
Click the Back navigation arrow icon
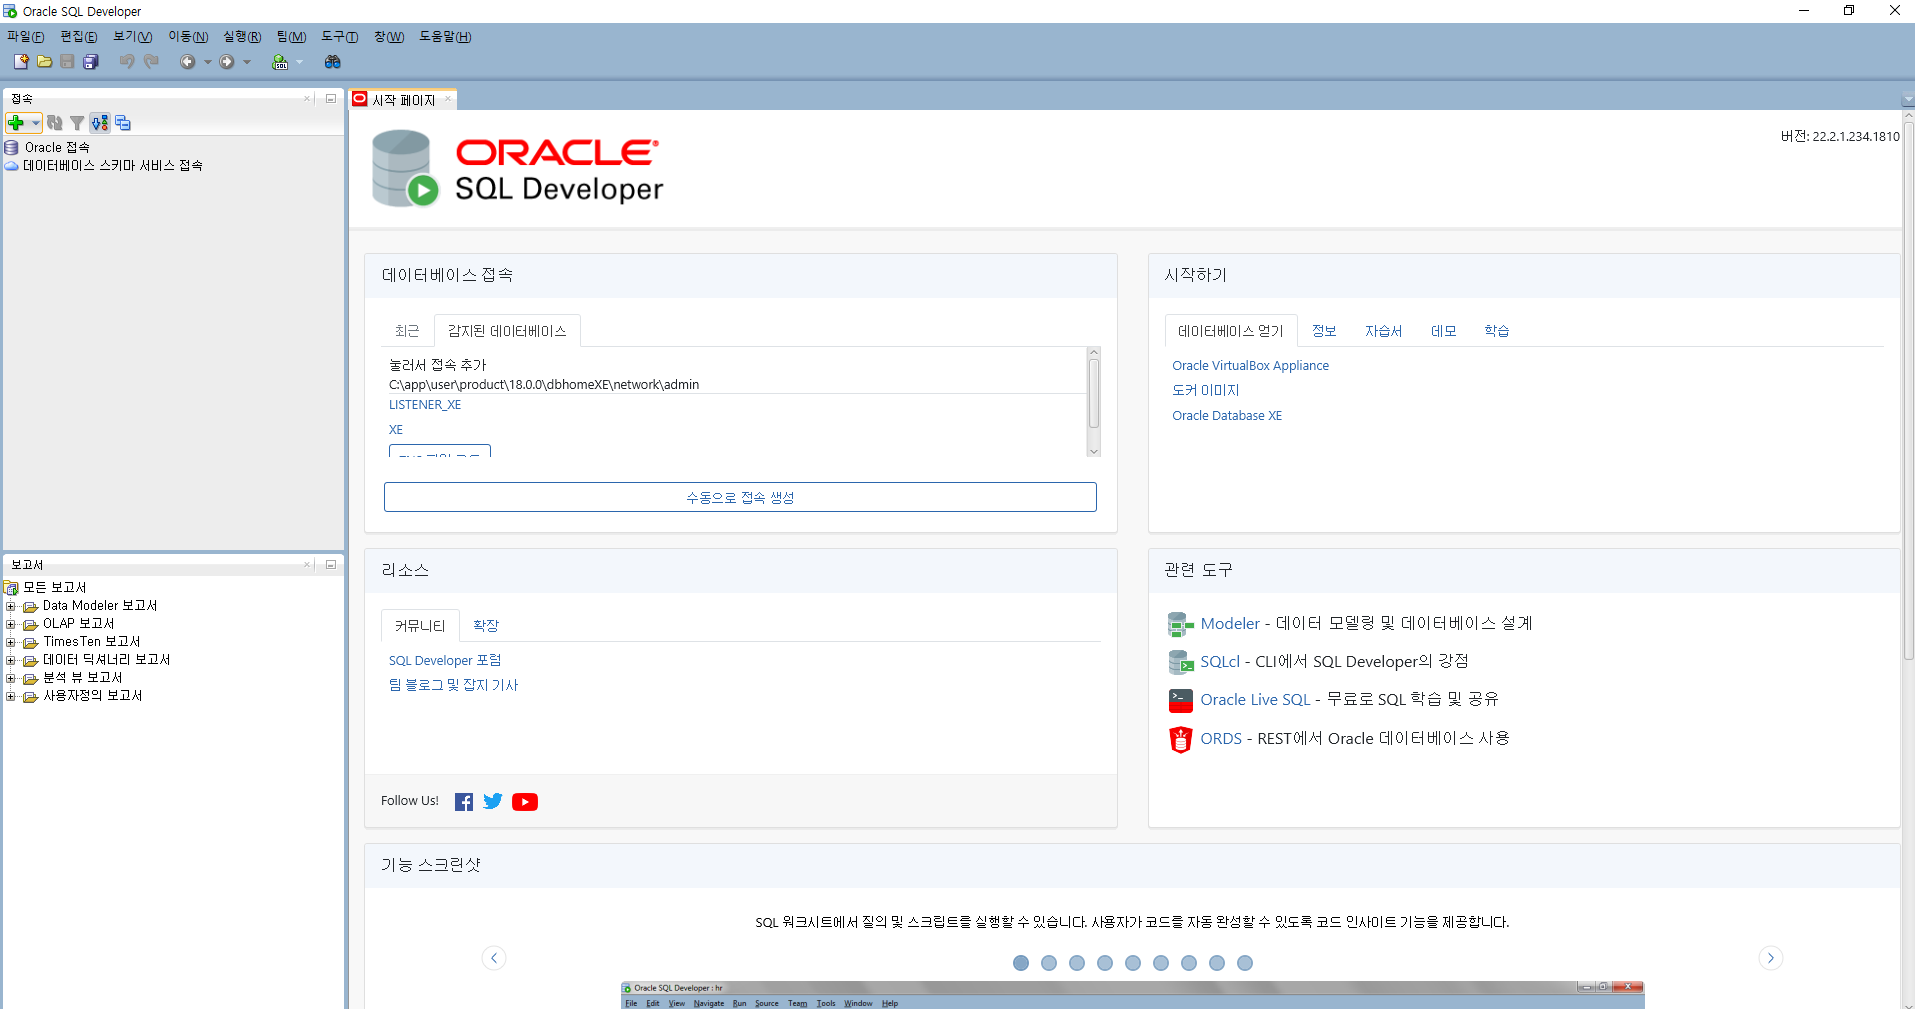click(x=187, y=62)
